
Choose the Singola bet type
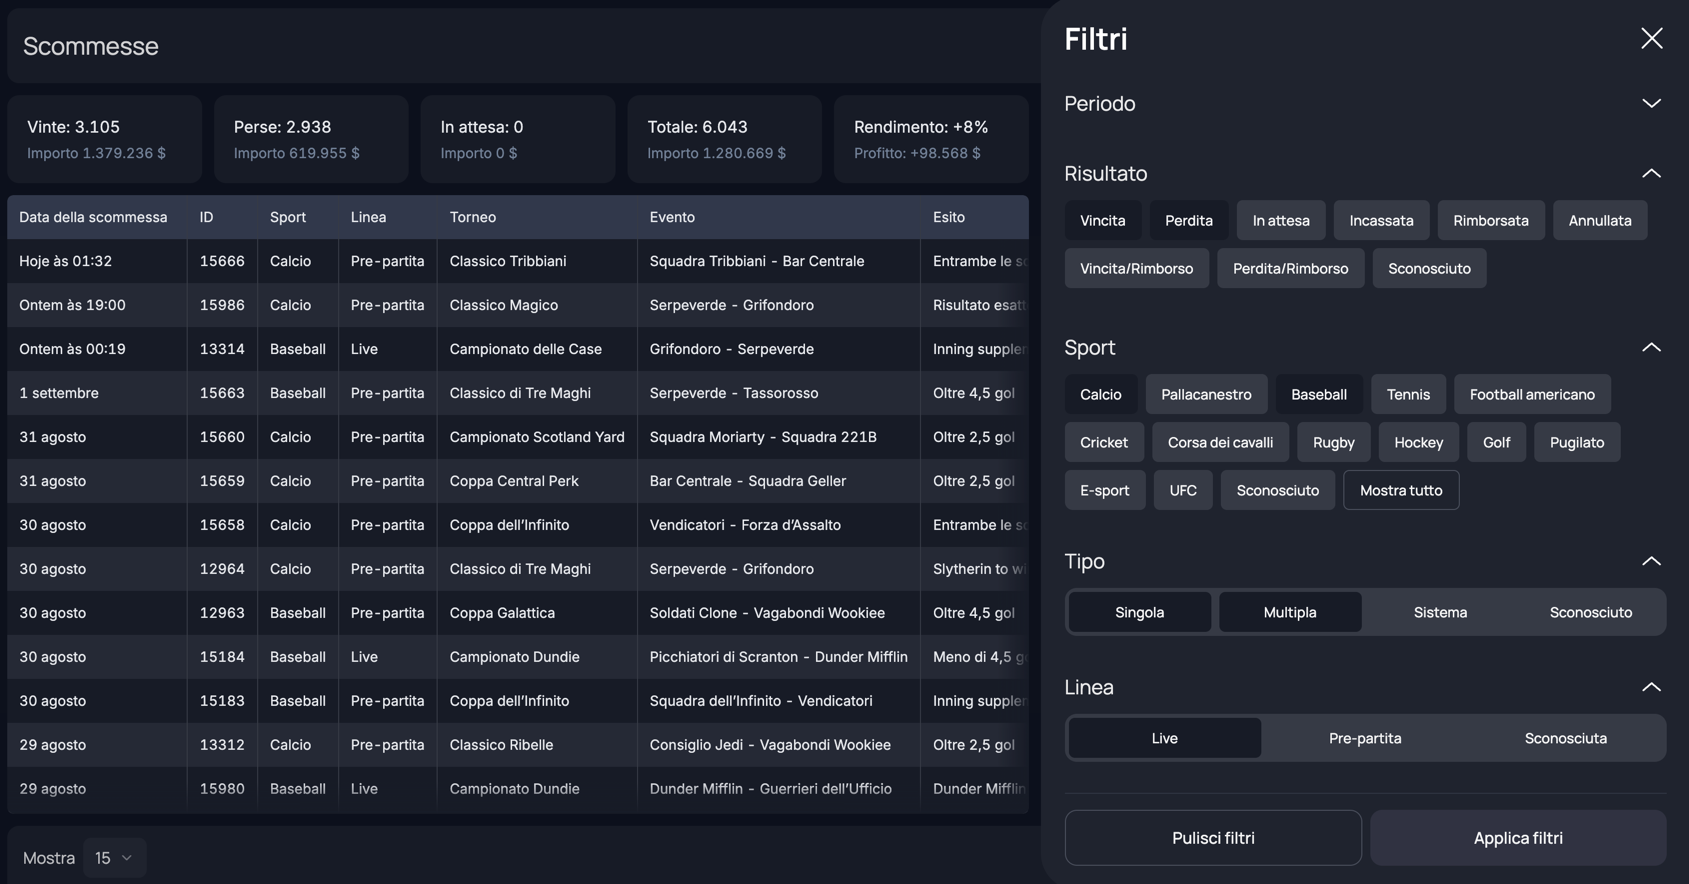coord(1139,613)
